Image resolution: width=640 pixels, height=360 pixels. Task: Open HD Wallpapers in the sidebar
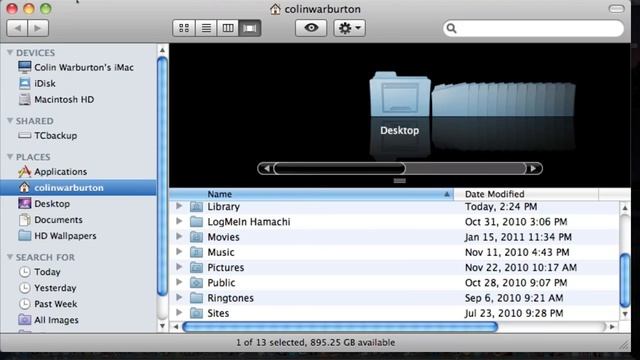78,236
